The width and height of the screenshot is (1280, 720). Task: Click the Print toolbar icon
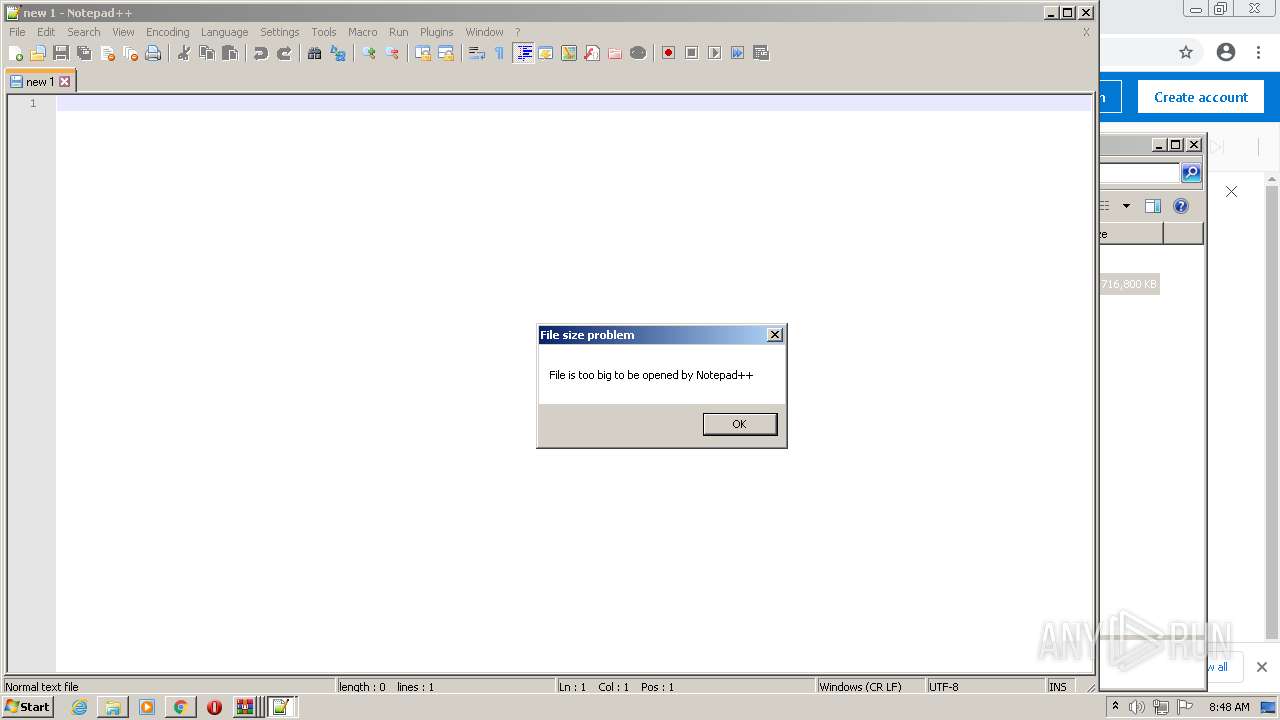(153, 53)
